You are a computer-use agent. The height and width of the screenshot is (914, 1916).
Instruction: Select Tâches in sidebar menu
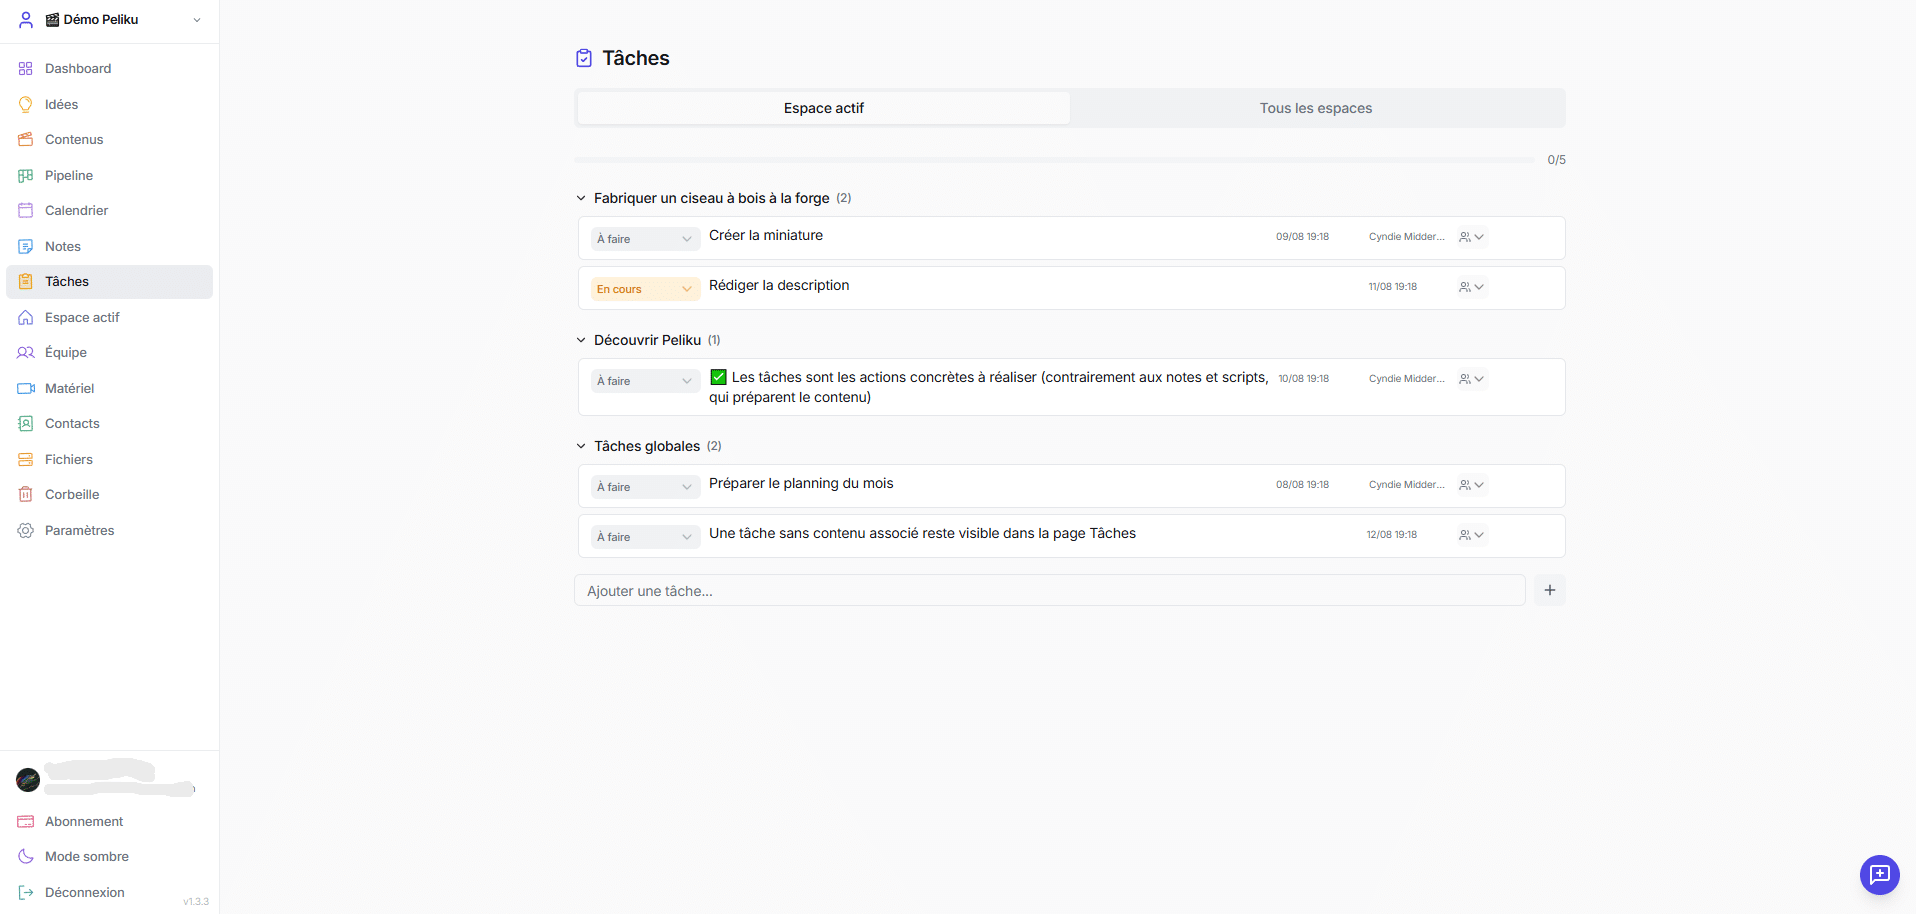point(110,282)
